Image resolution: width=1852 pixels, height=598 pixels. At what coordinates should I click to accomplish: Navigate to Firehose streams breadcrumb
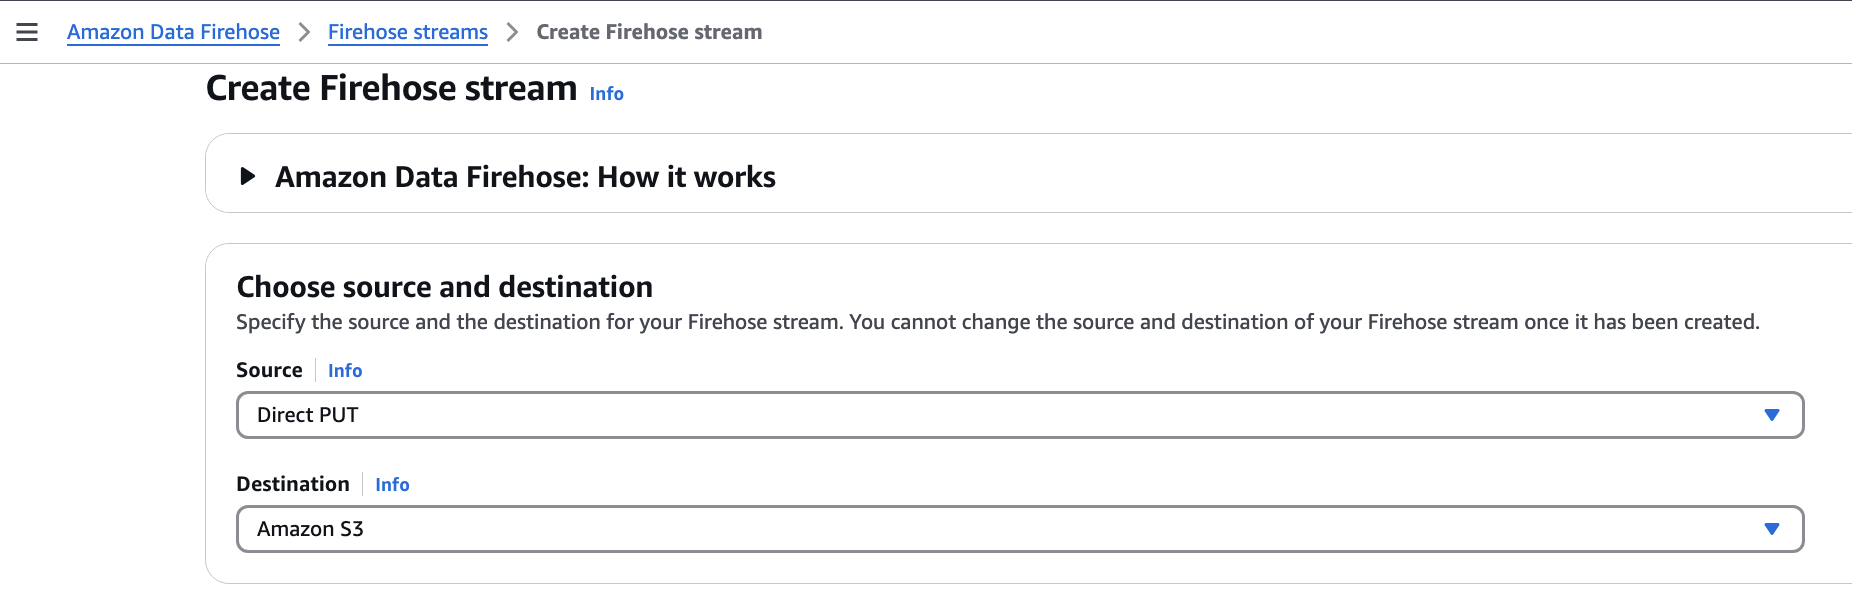[x=408, y=32]
